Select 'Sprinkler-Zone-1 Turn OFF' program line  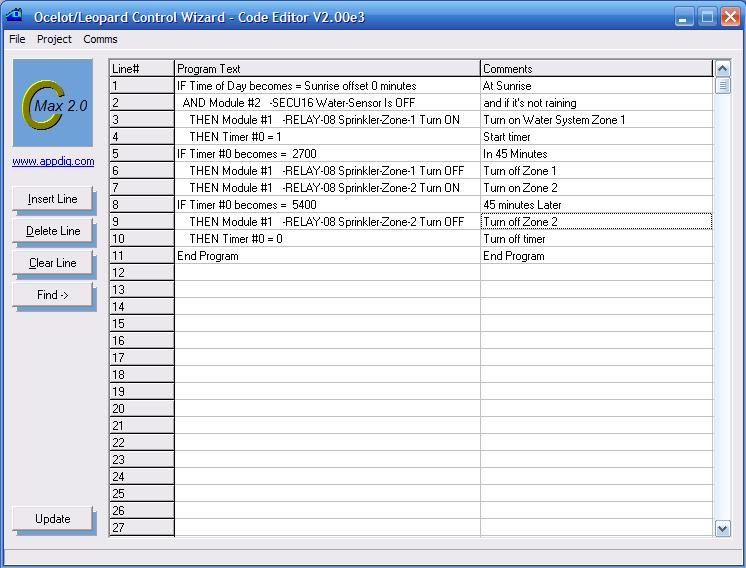coord(327,171)
